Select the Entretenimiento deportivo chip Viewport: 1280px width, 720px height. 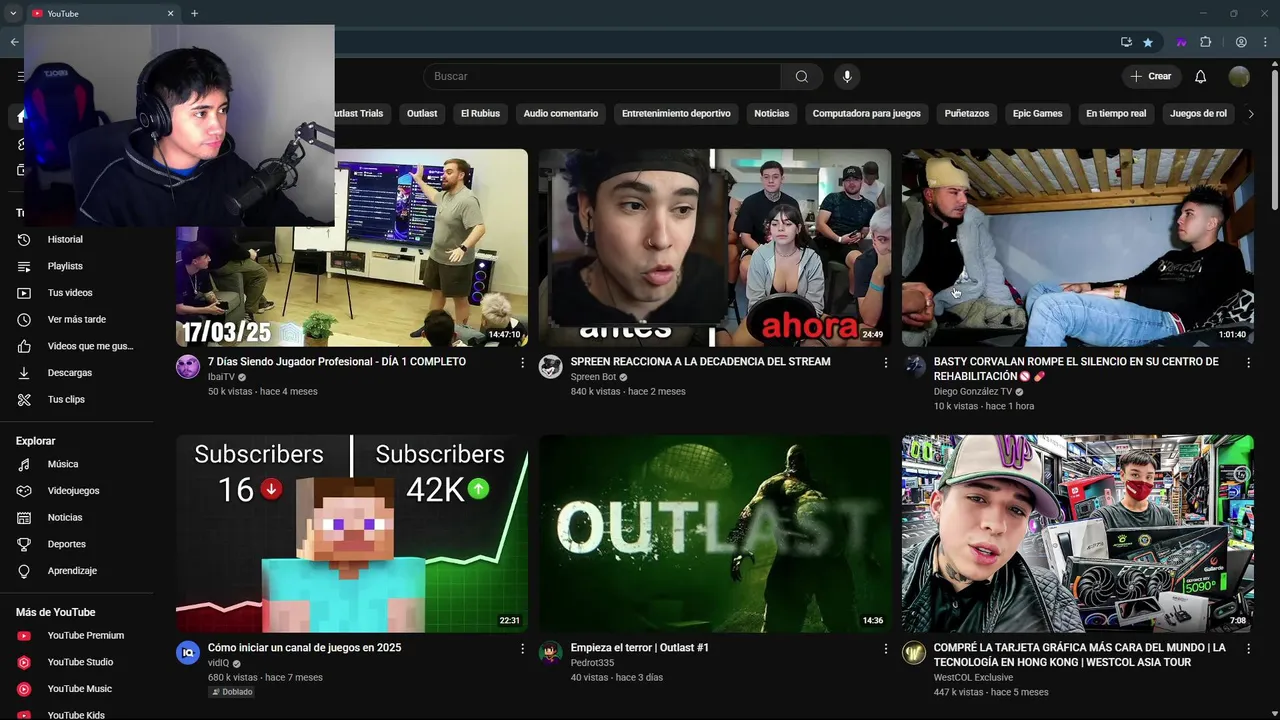tap(676, 114)
